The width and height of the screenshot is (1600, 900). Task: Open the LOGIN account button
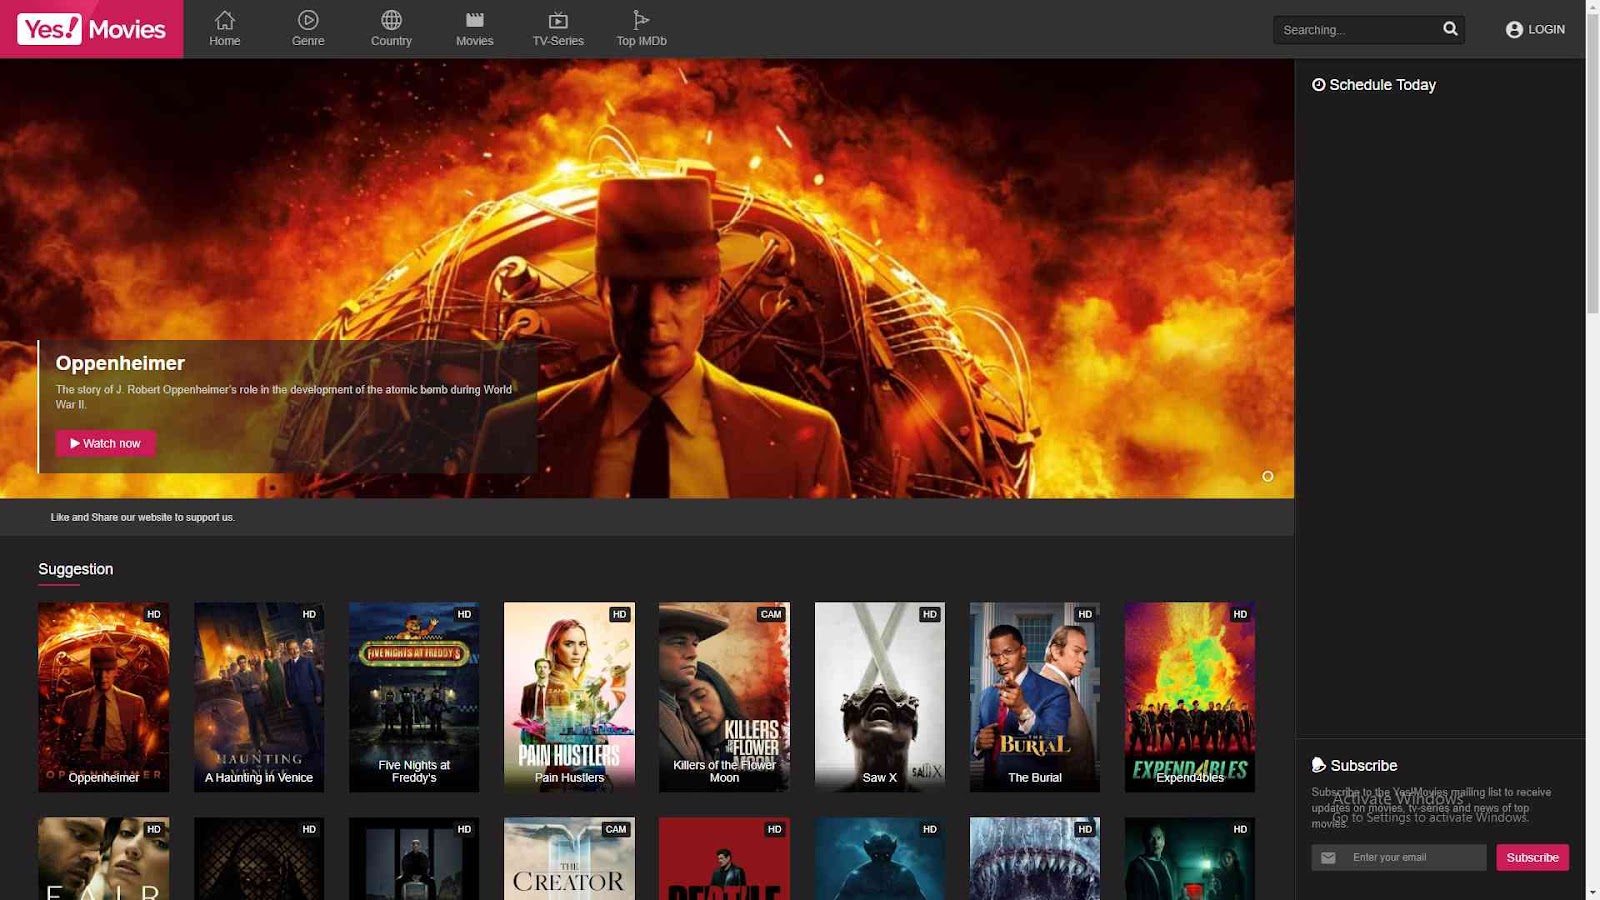pos(1535,30)
